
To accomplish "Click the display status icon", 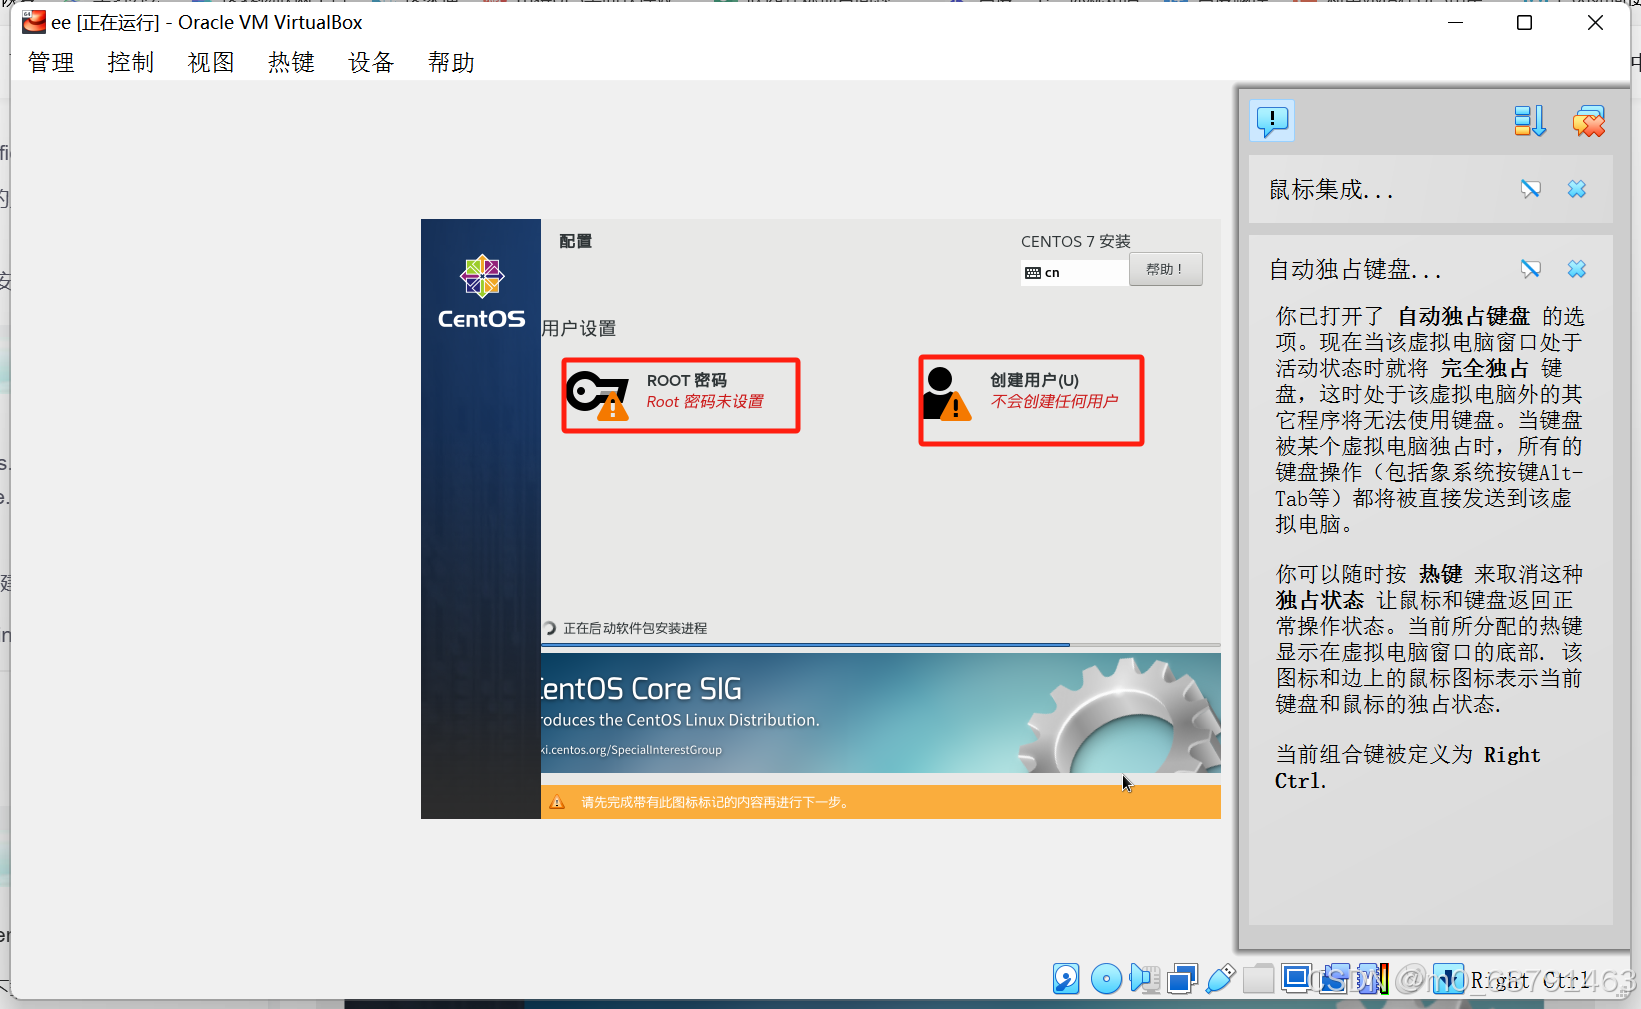I will pos(1296,978).
